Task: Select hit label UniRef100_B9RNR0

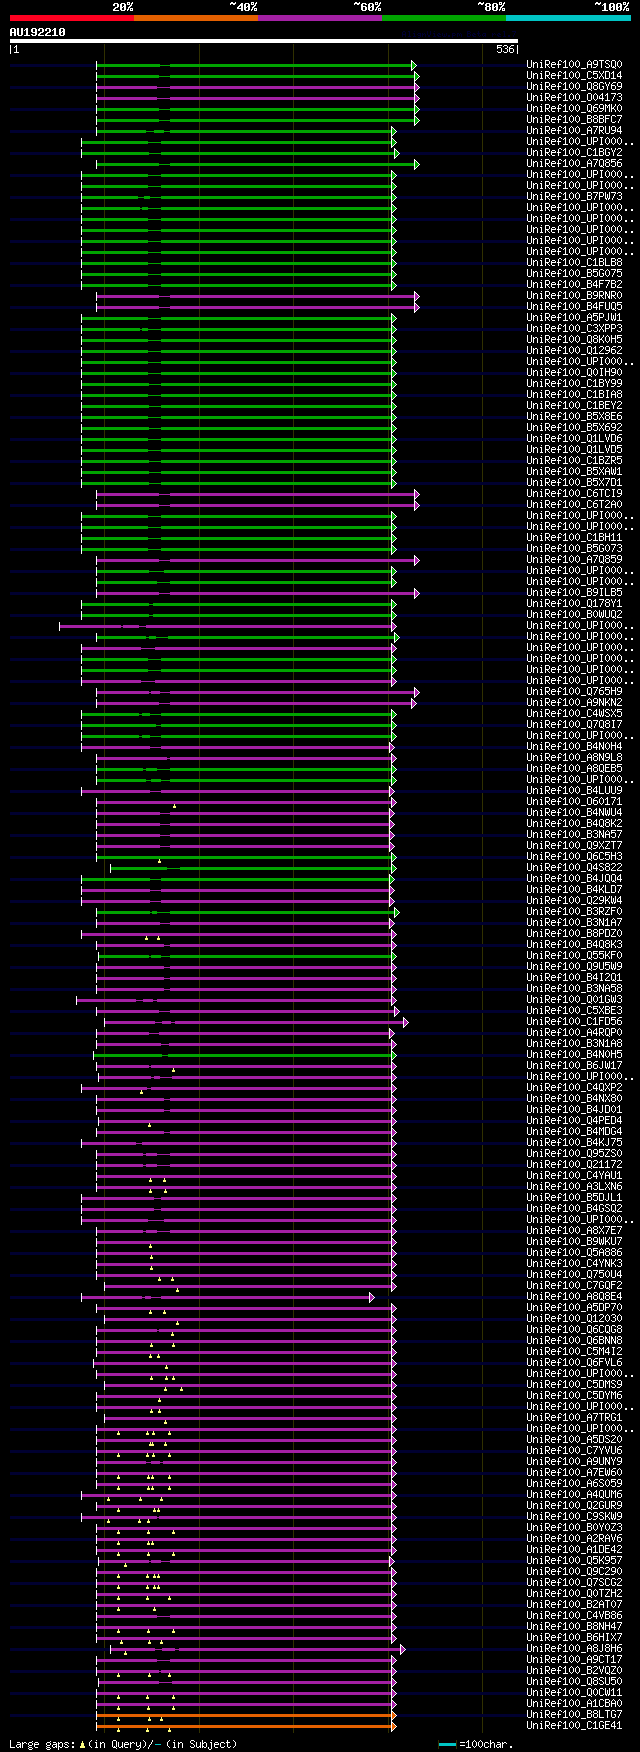Action: [574, 296]
